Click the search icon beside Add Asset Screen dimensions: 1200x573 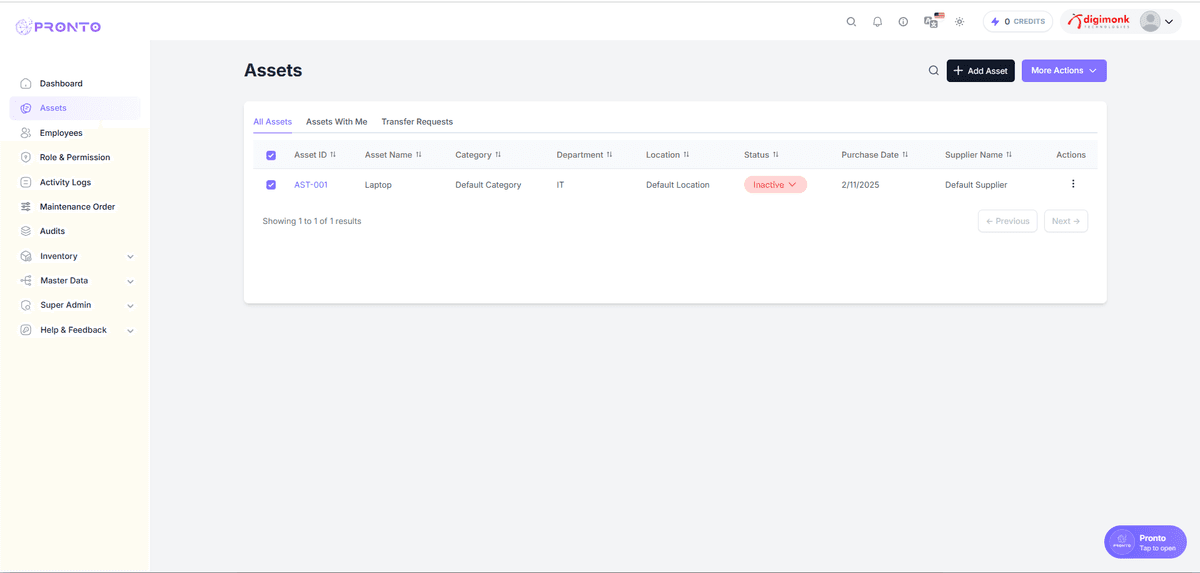tap(934, 71)
